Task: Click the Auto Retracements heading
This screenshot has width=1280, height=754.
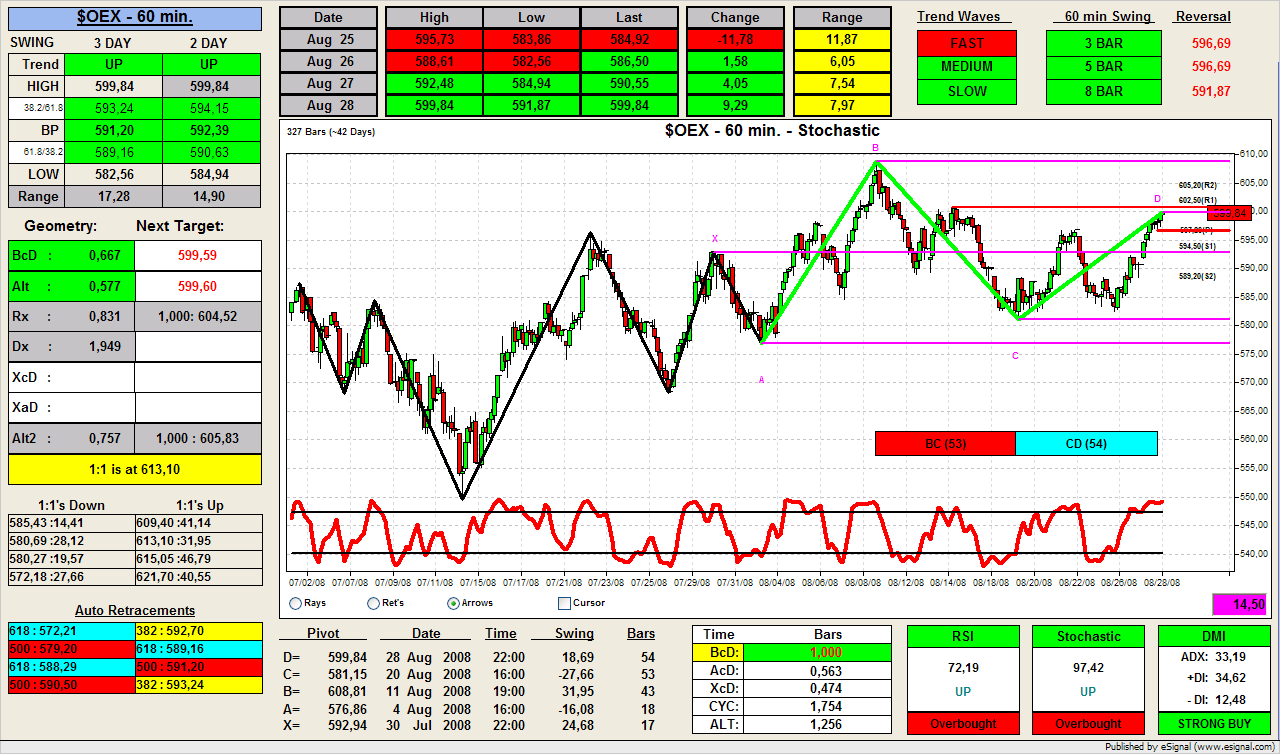Action: click(x=135, y=610)
